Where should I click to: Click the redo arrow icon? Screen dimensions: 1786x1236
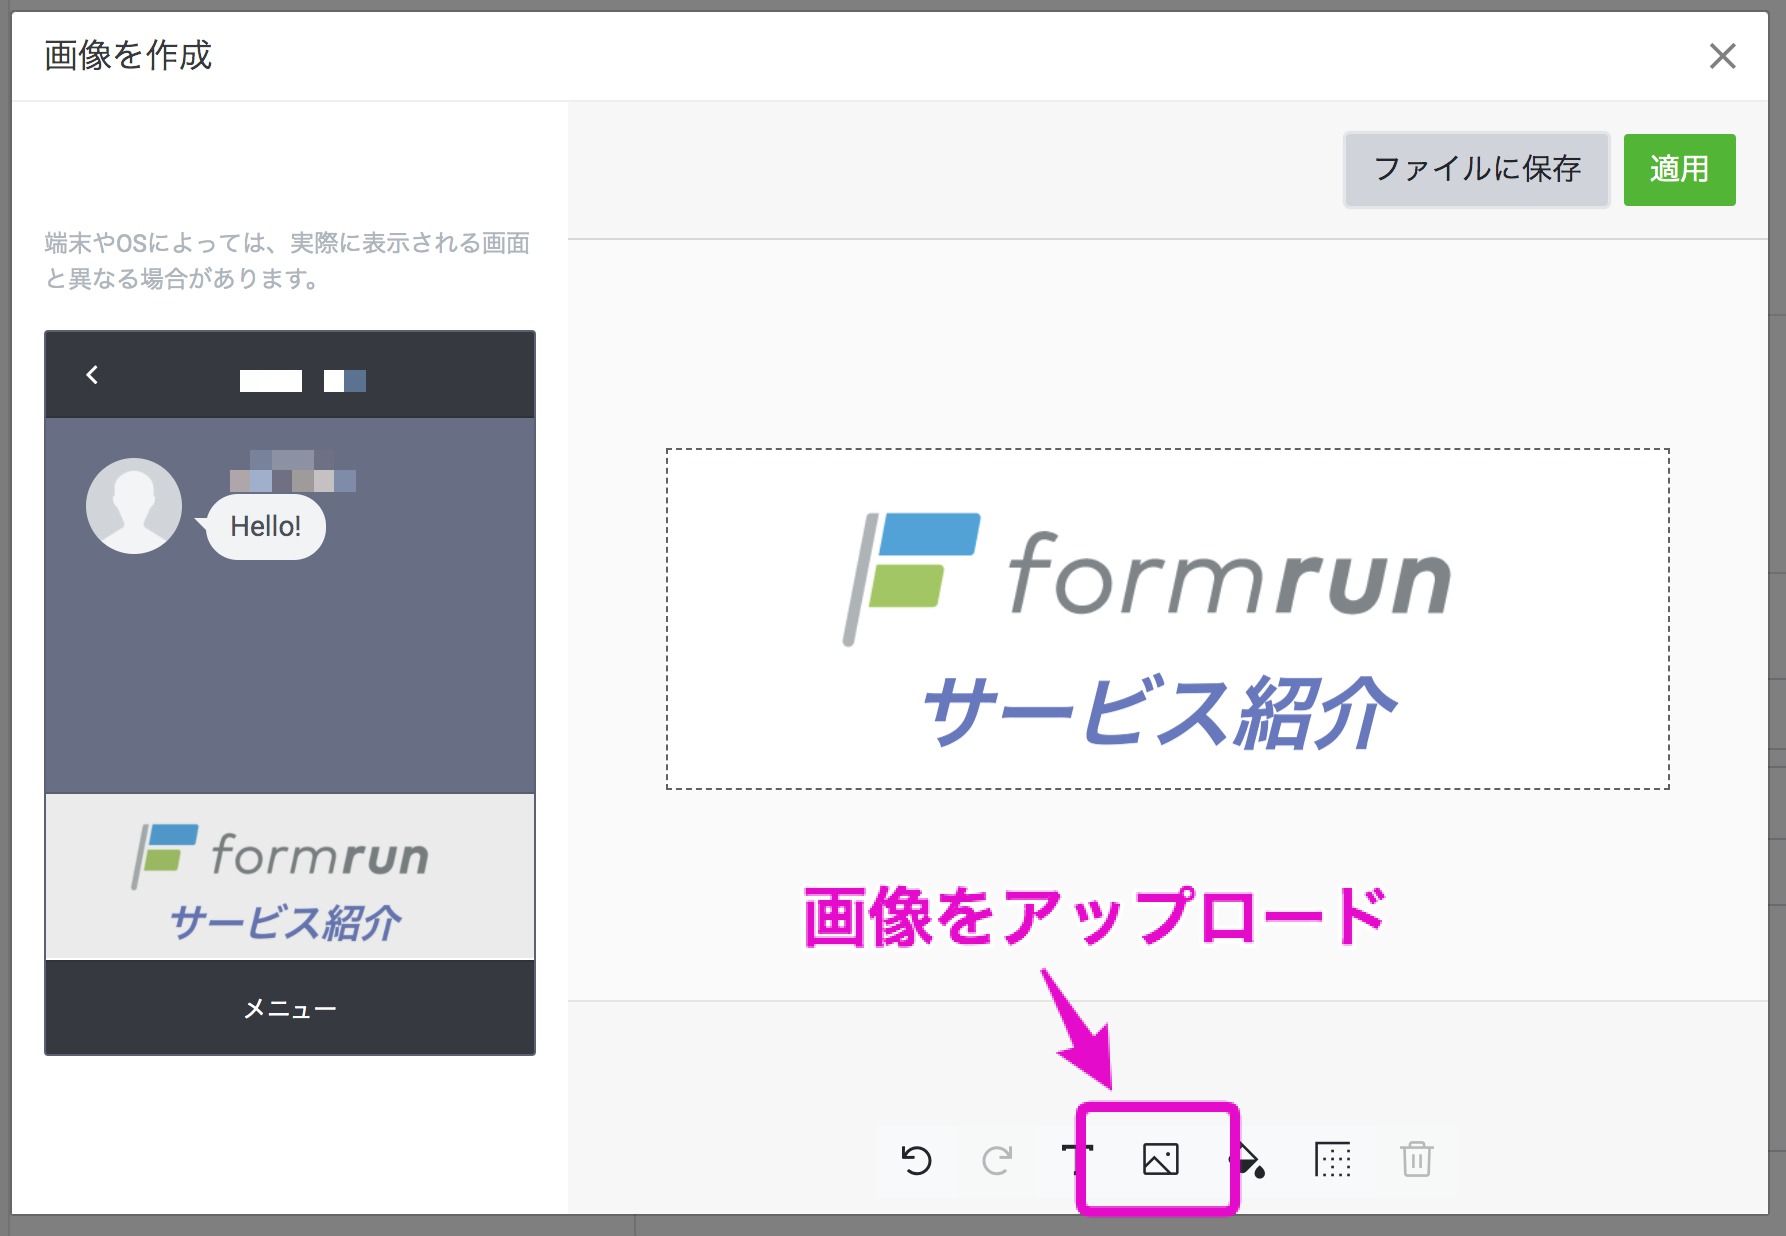(997, 1160)
